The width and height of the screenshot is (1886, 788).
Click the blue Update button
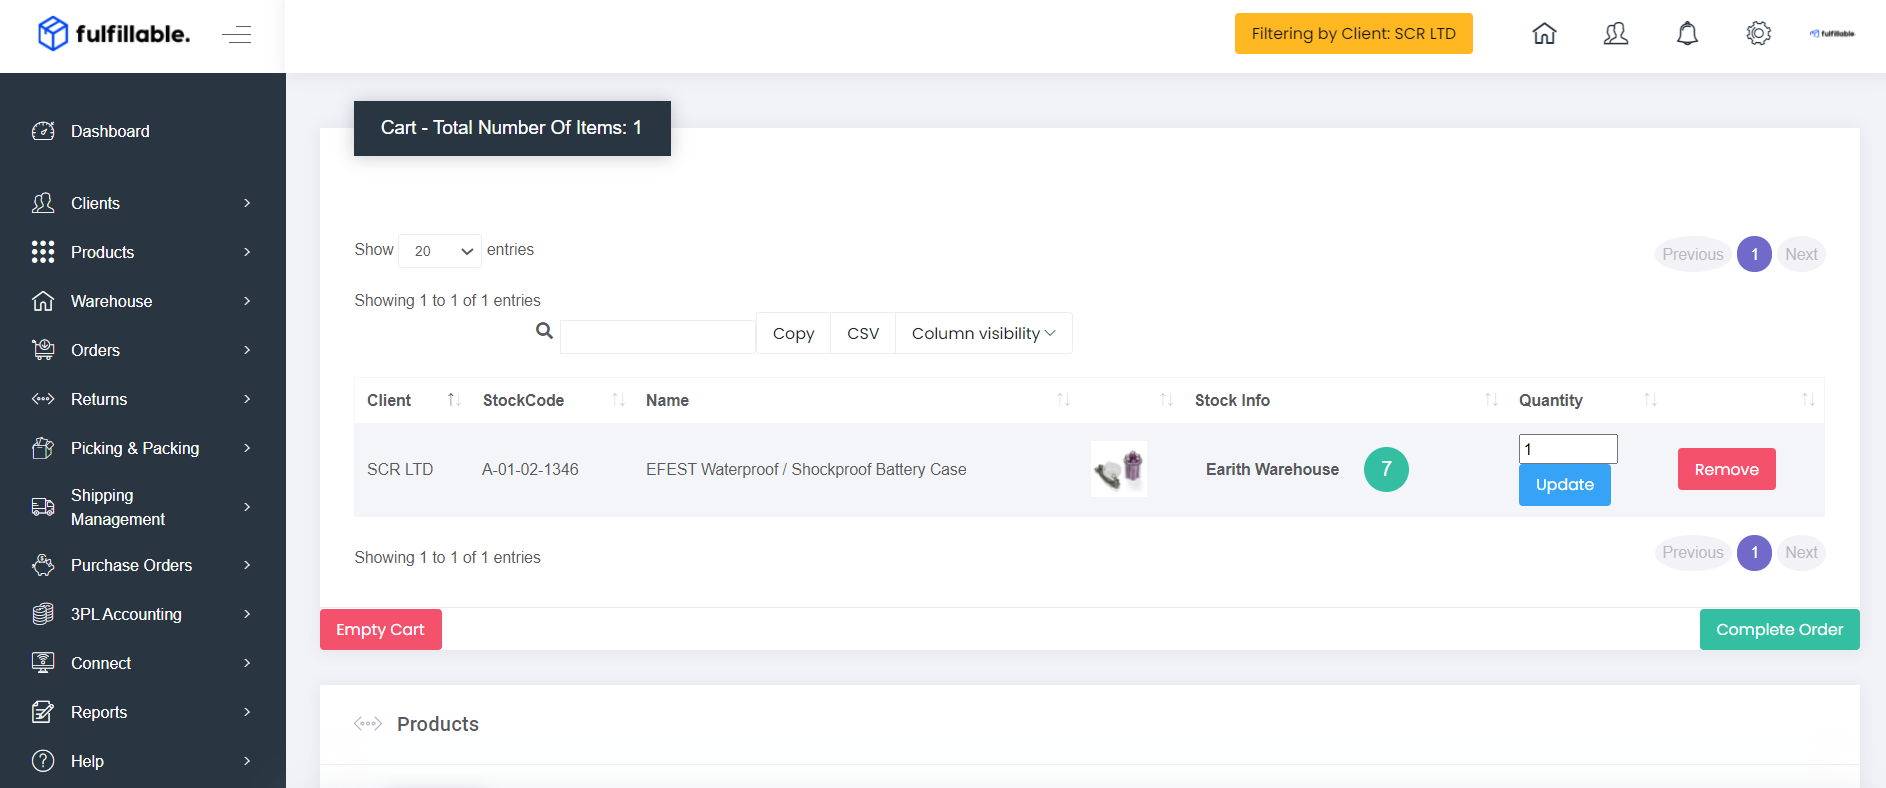pyautogui.click(x=1564, y=485)
